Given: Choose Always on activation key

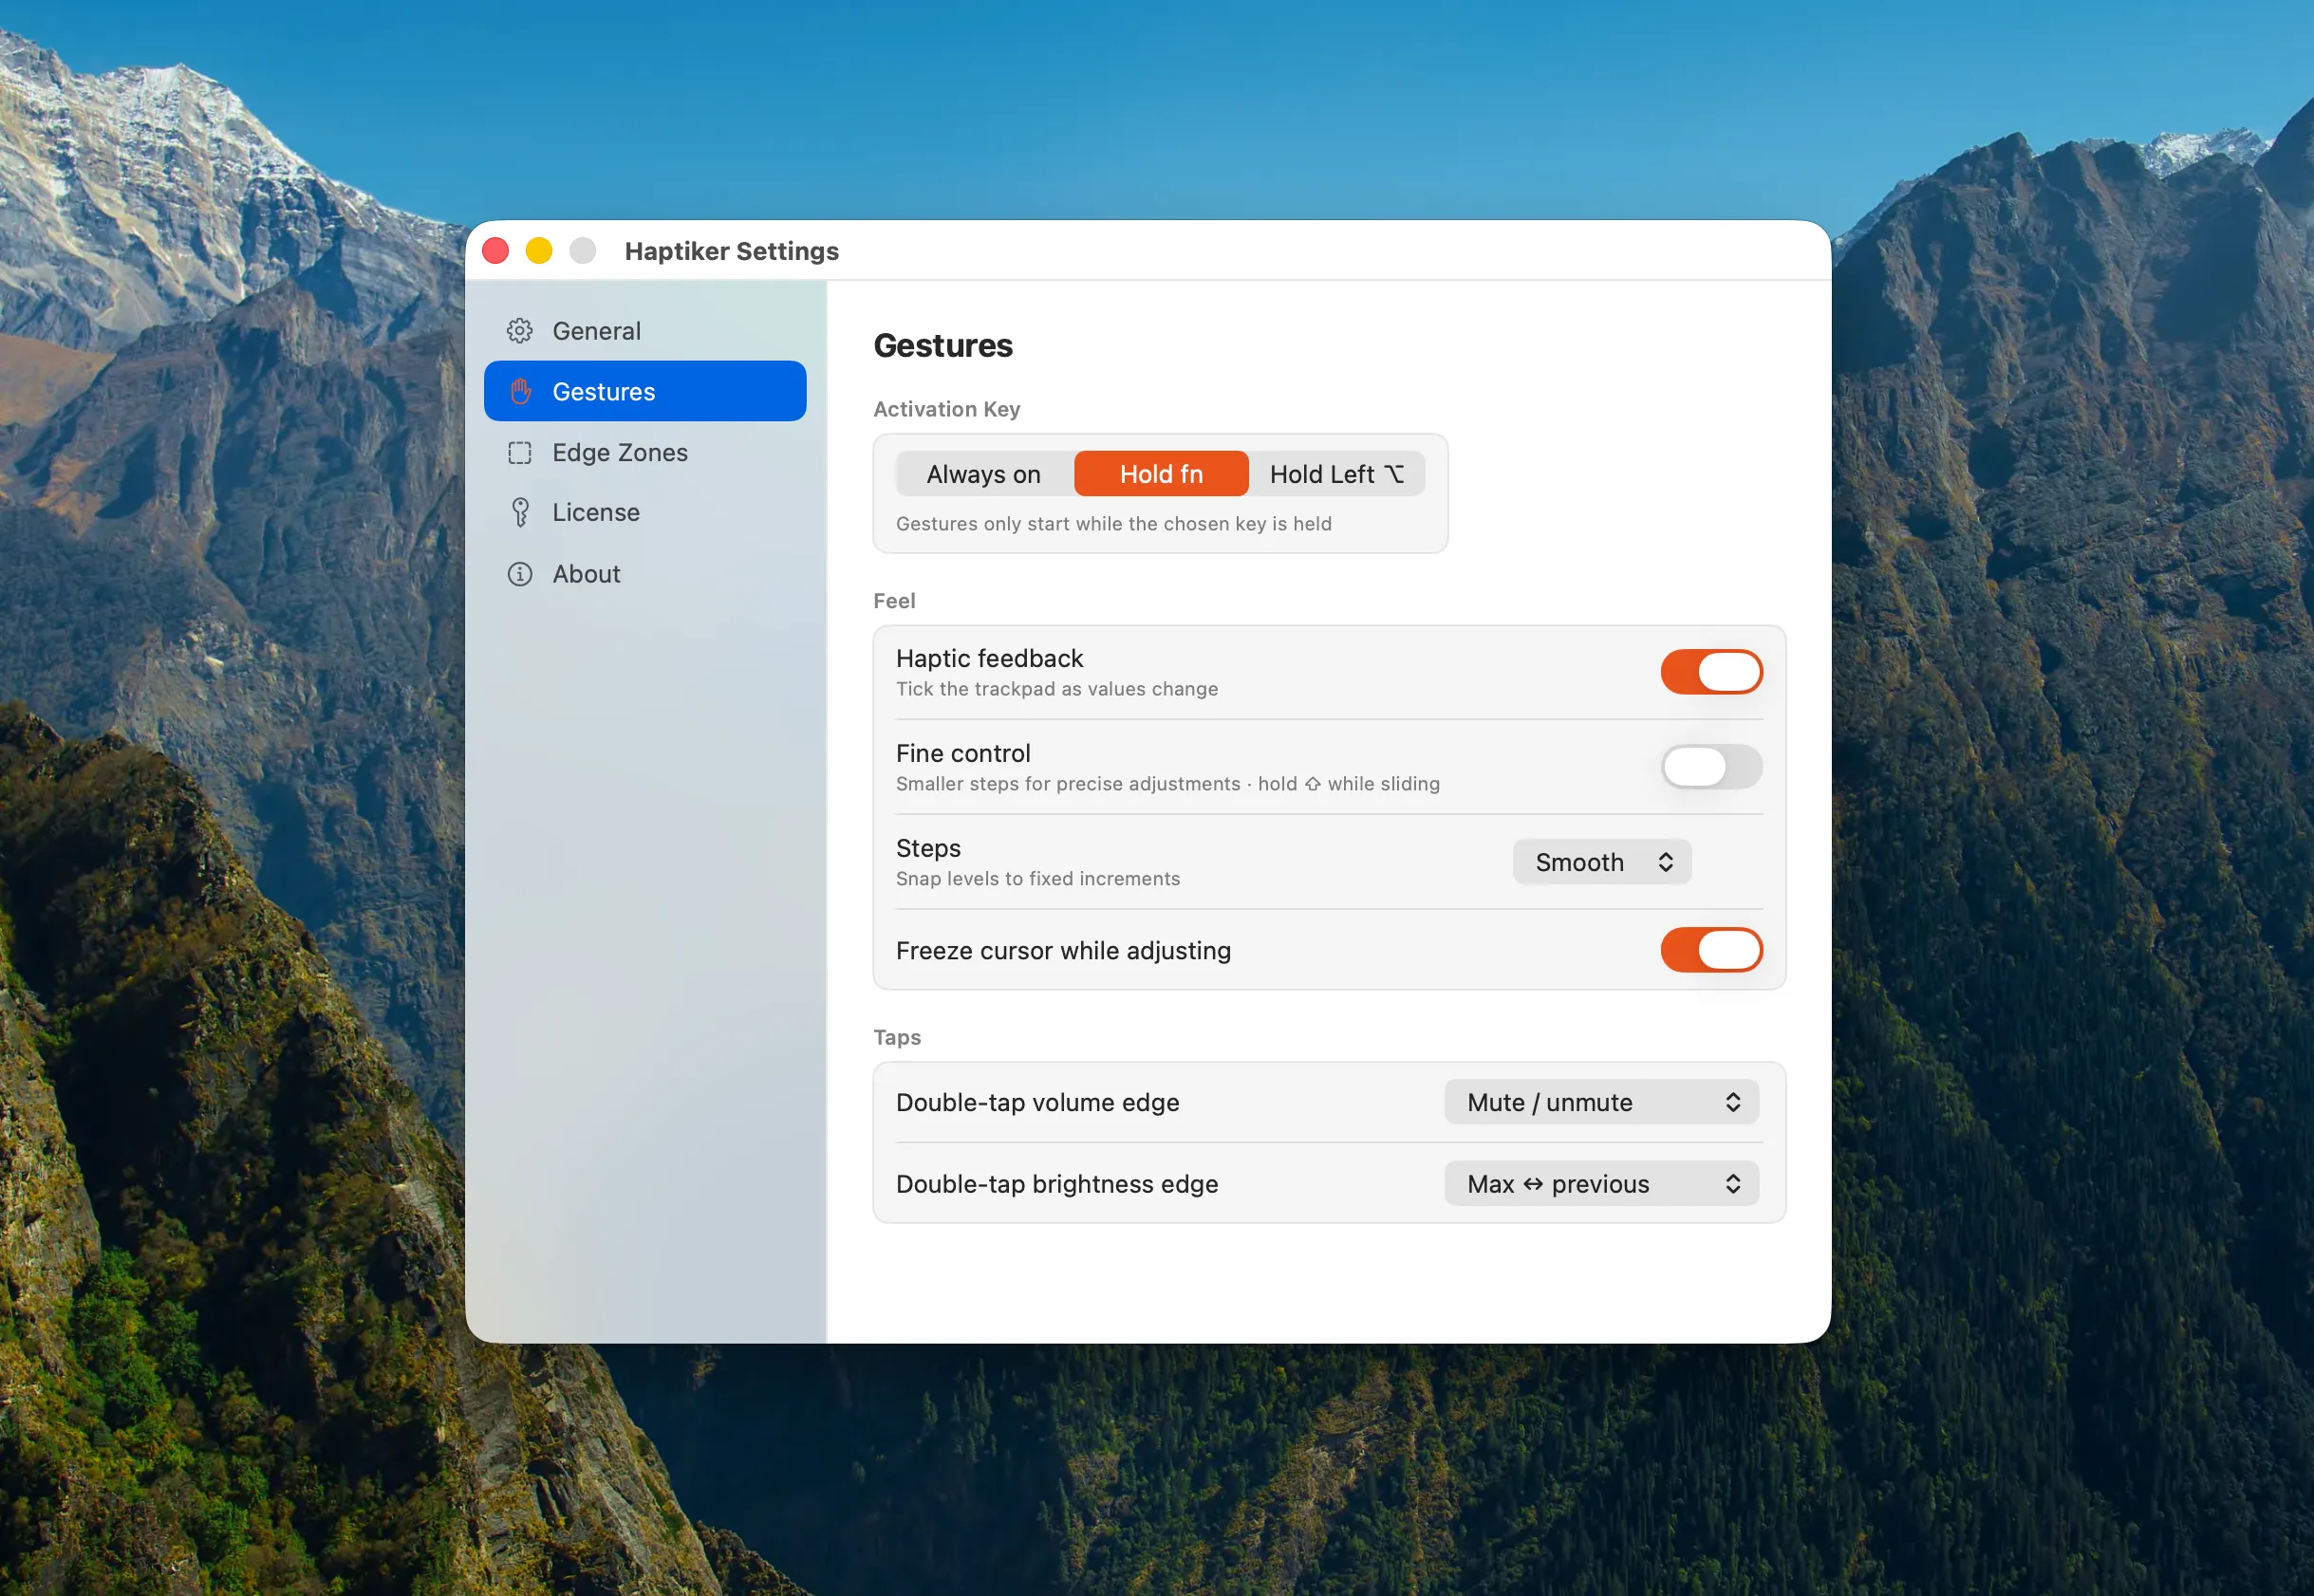Looking at the screenshot, I should [984, 474].
